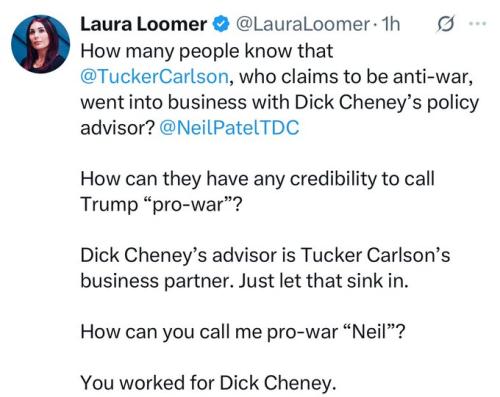Click the blue verified checkmark badge
Image resolution: width=500 pixels, height=397 pixels.
click(221, 25)
